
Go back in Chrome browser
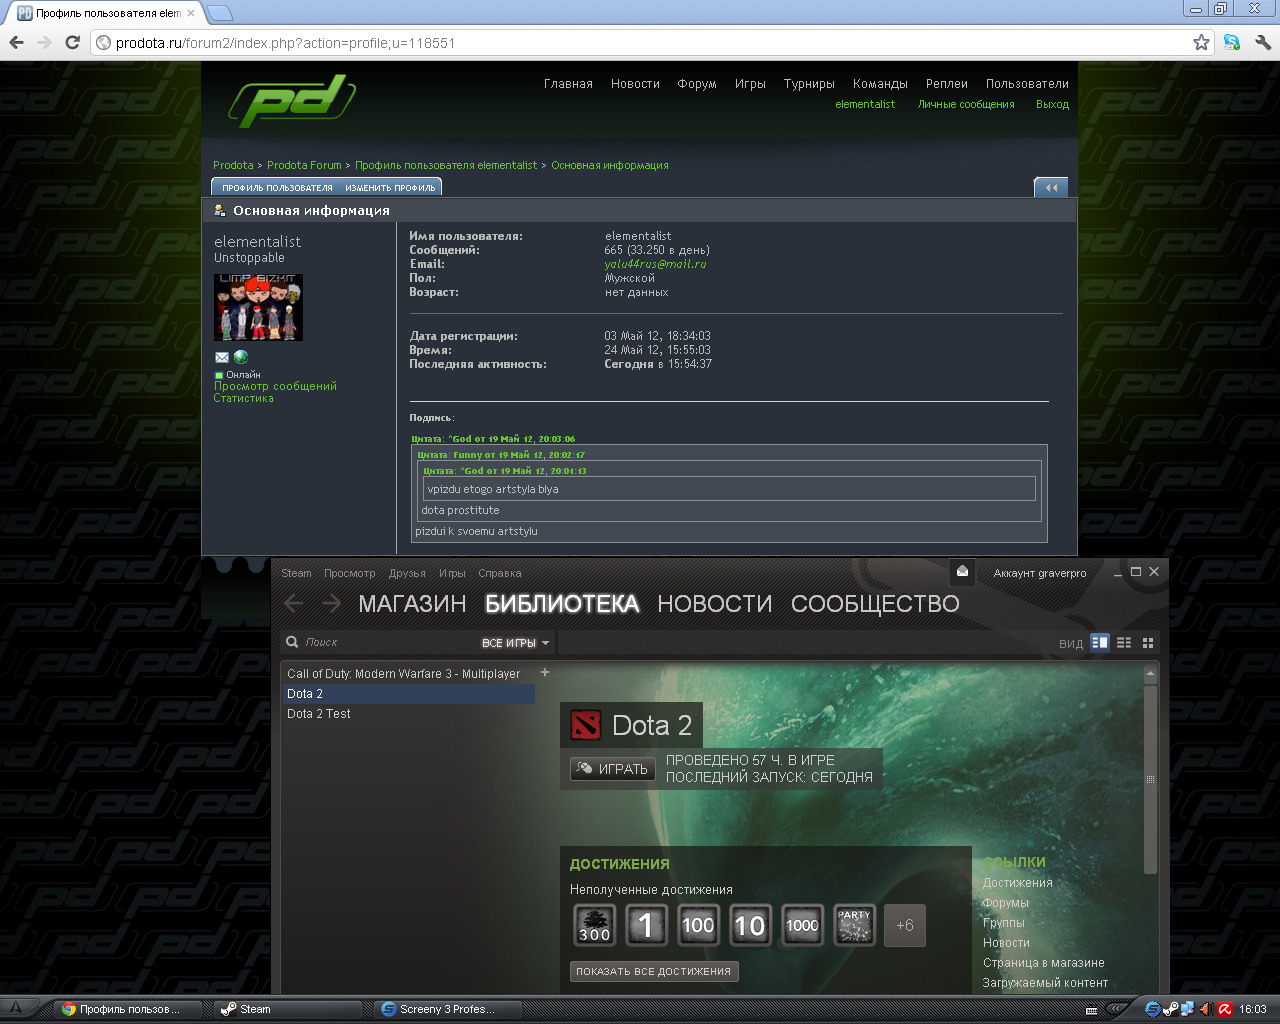pos(16,43)
